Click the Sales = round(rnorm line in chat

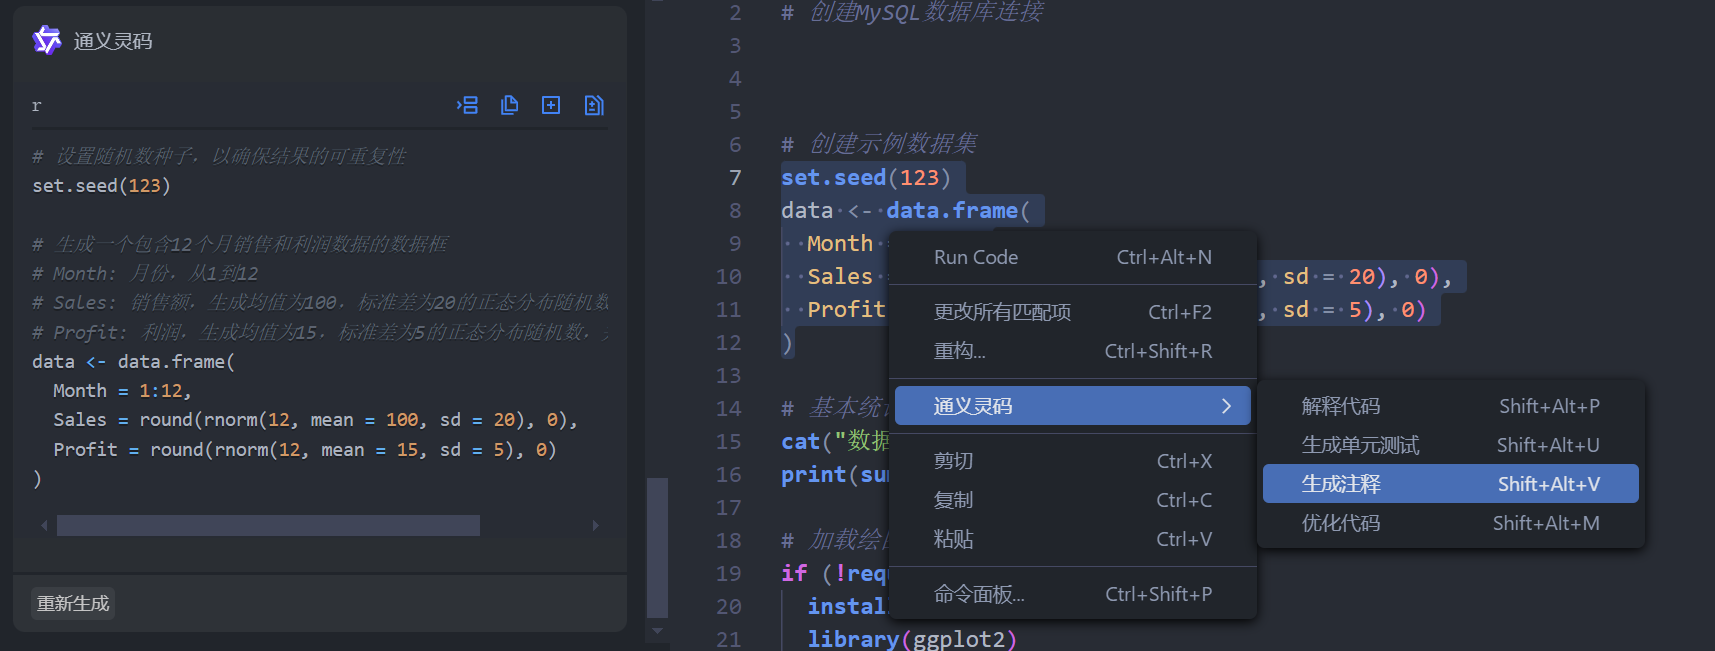(315, 420)
